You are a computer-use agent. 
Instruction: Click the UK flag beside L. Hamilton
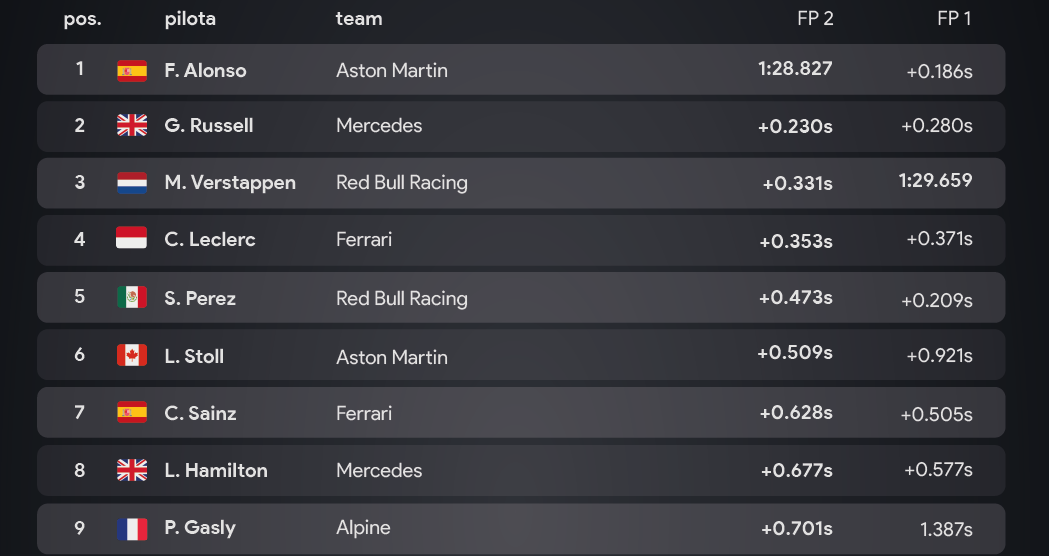pyautogui.click(x=132, y=470)
